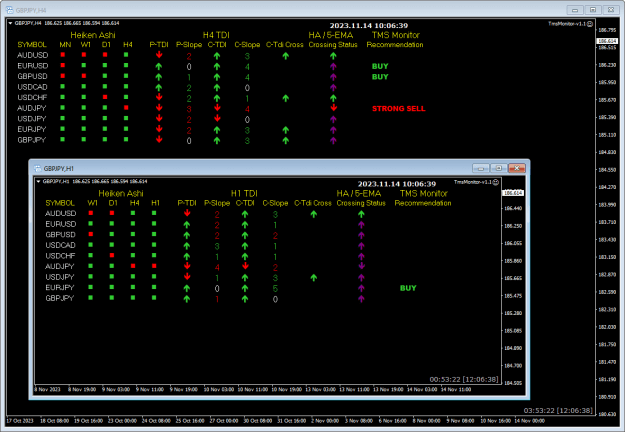Click AUDJPY red C-TDI arrow in H4 window
The width and height of the screenshot is (625, 432).
[x=217, y=108]
